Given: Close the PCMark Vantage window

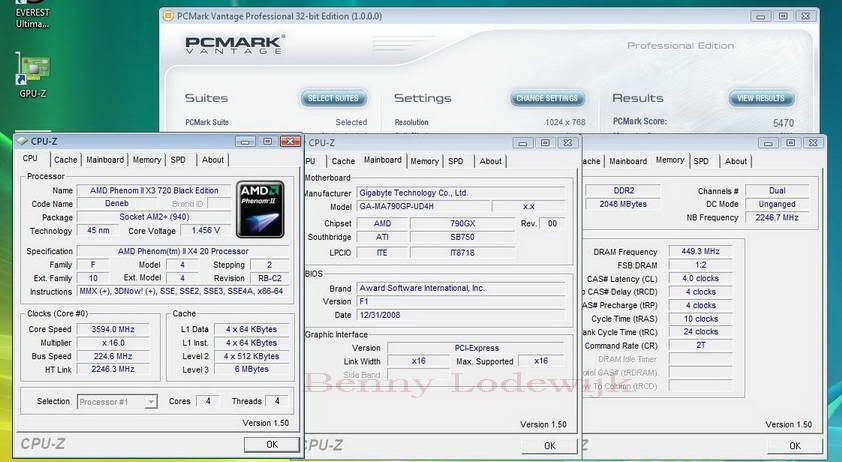Looking at the screenshot, I should coord(805,17).
